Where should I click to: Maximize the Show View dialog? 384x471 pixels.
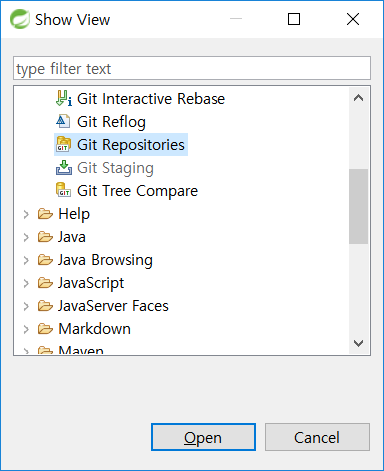coord(294,19)
